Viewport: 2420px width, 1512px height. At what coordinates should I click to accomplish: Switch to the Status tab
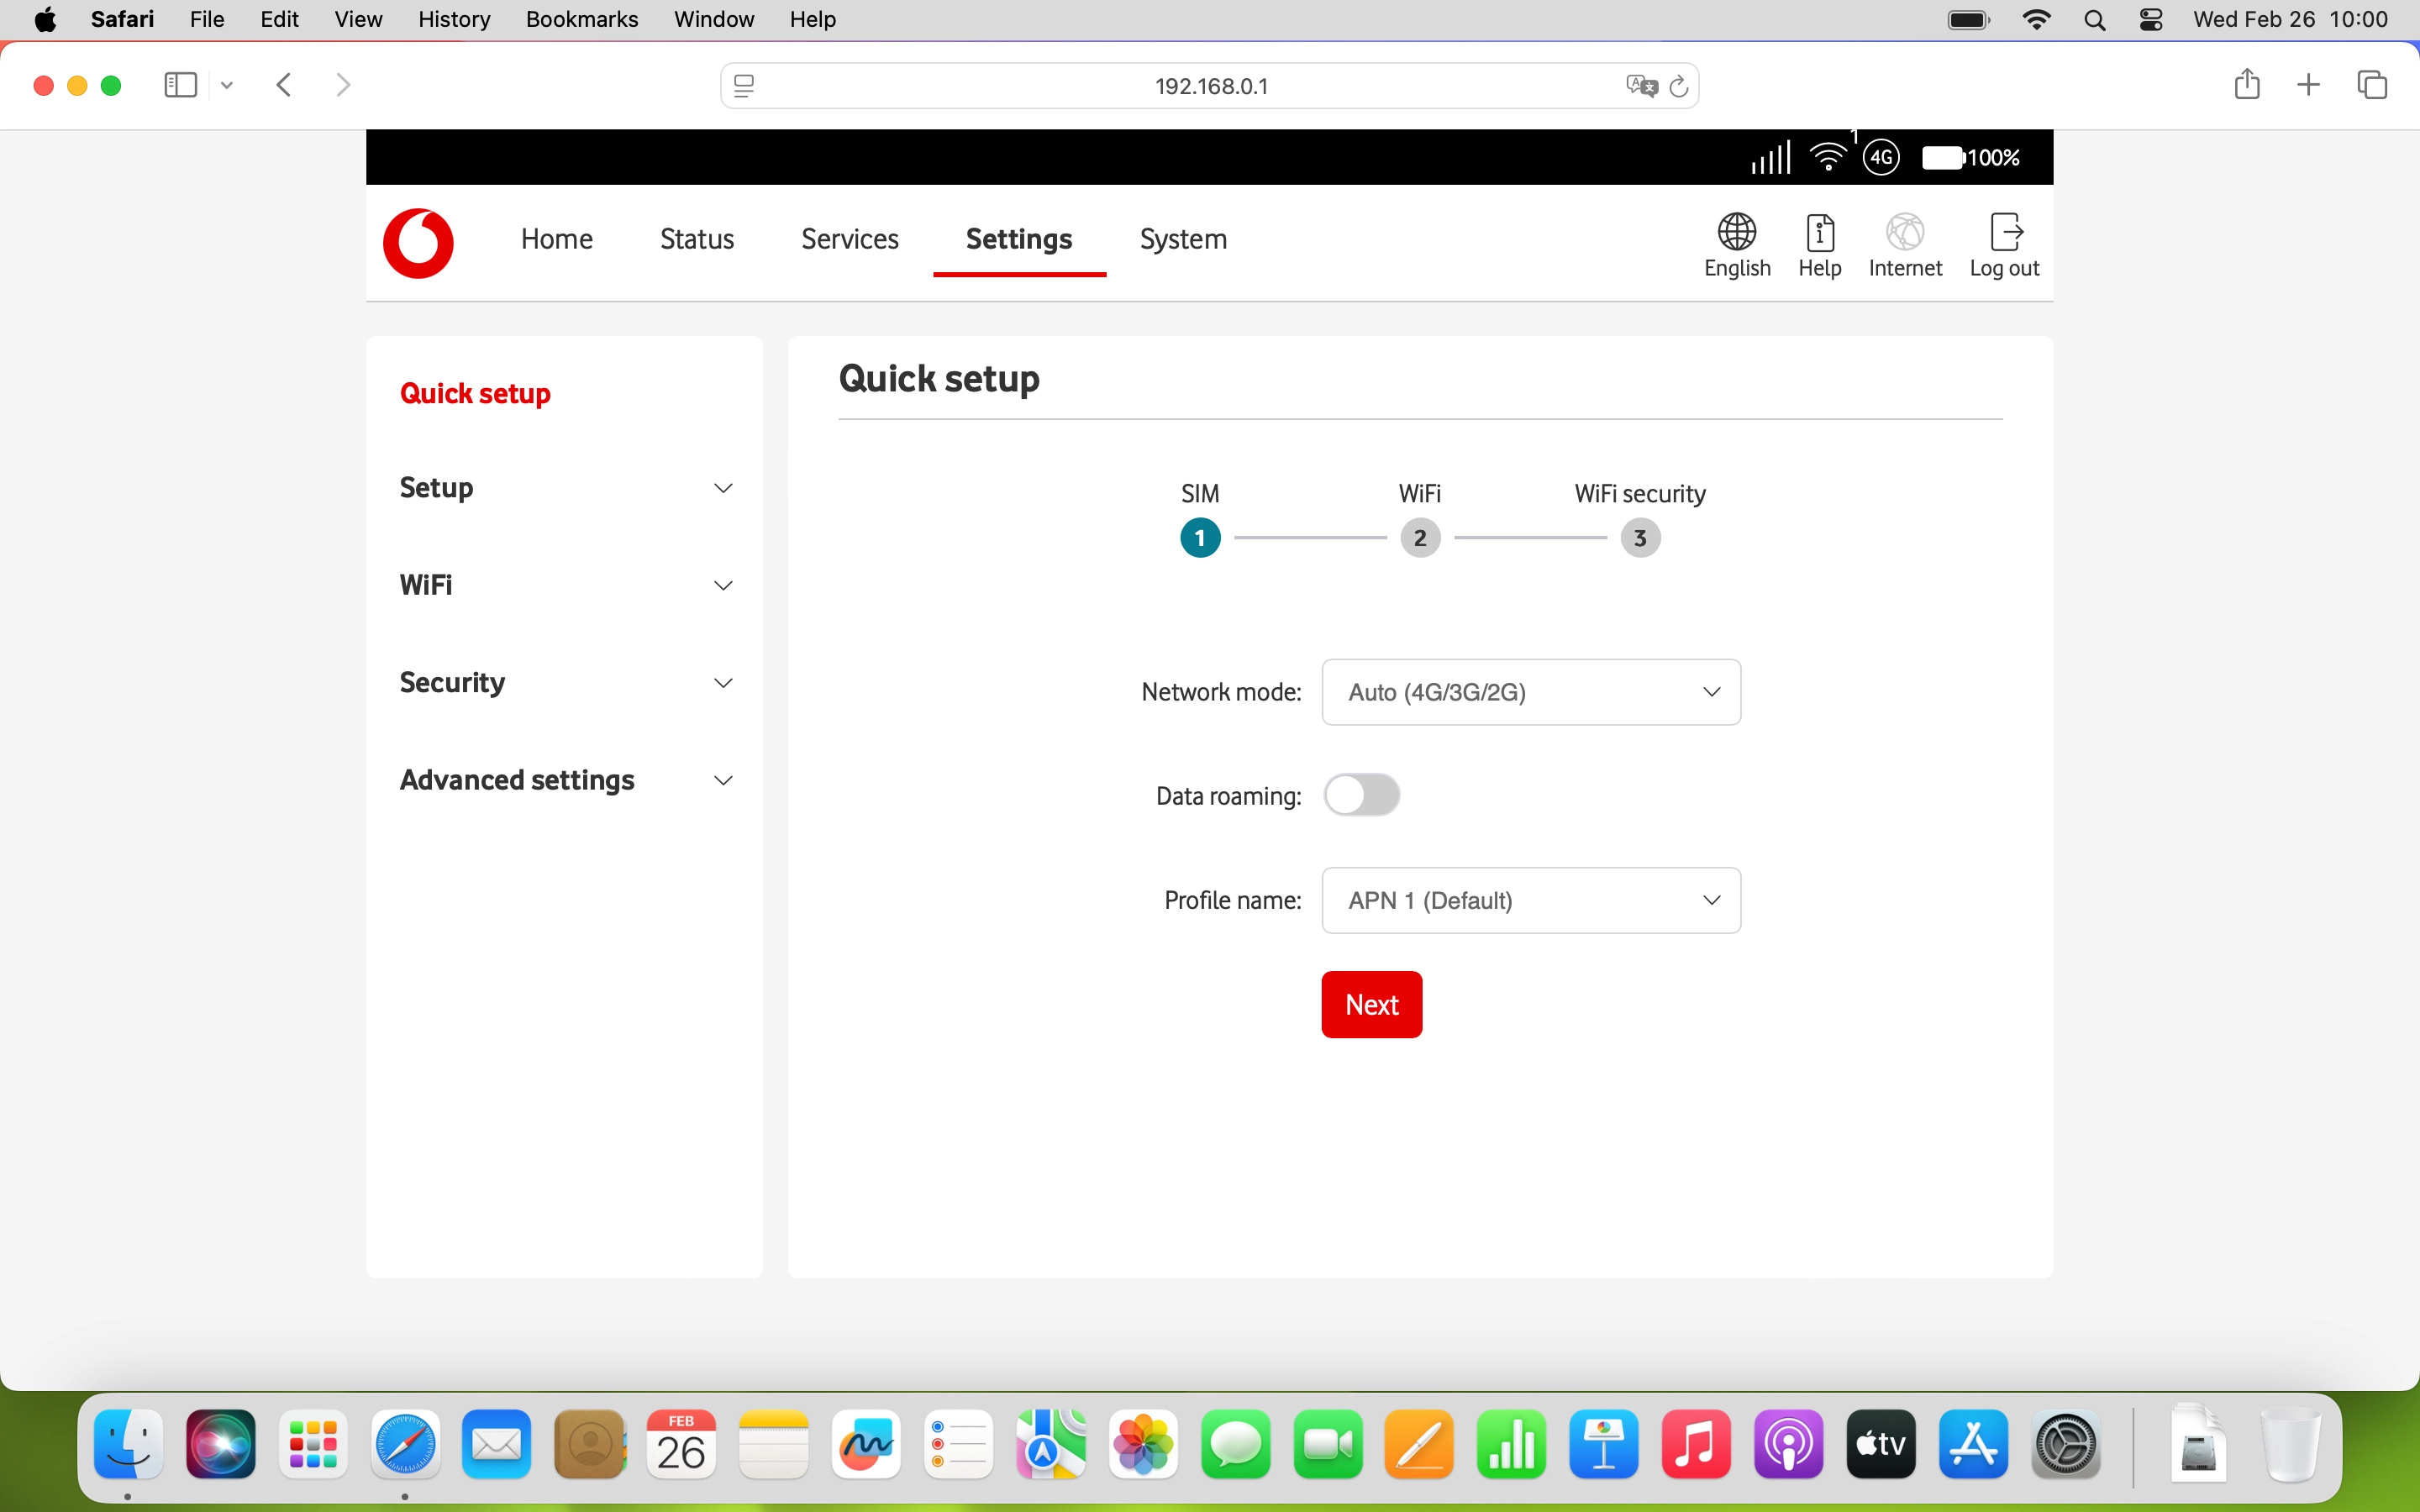[696, 239]
